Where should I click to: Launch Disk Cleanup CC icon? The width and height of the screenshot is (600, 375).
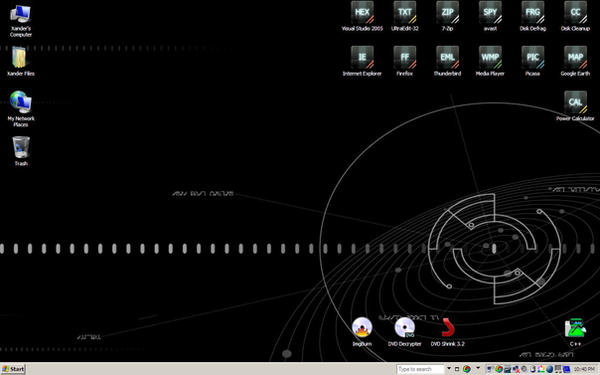pyautogui.click(x=575, y=16)
